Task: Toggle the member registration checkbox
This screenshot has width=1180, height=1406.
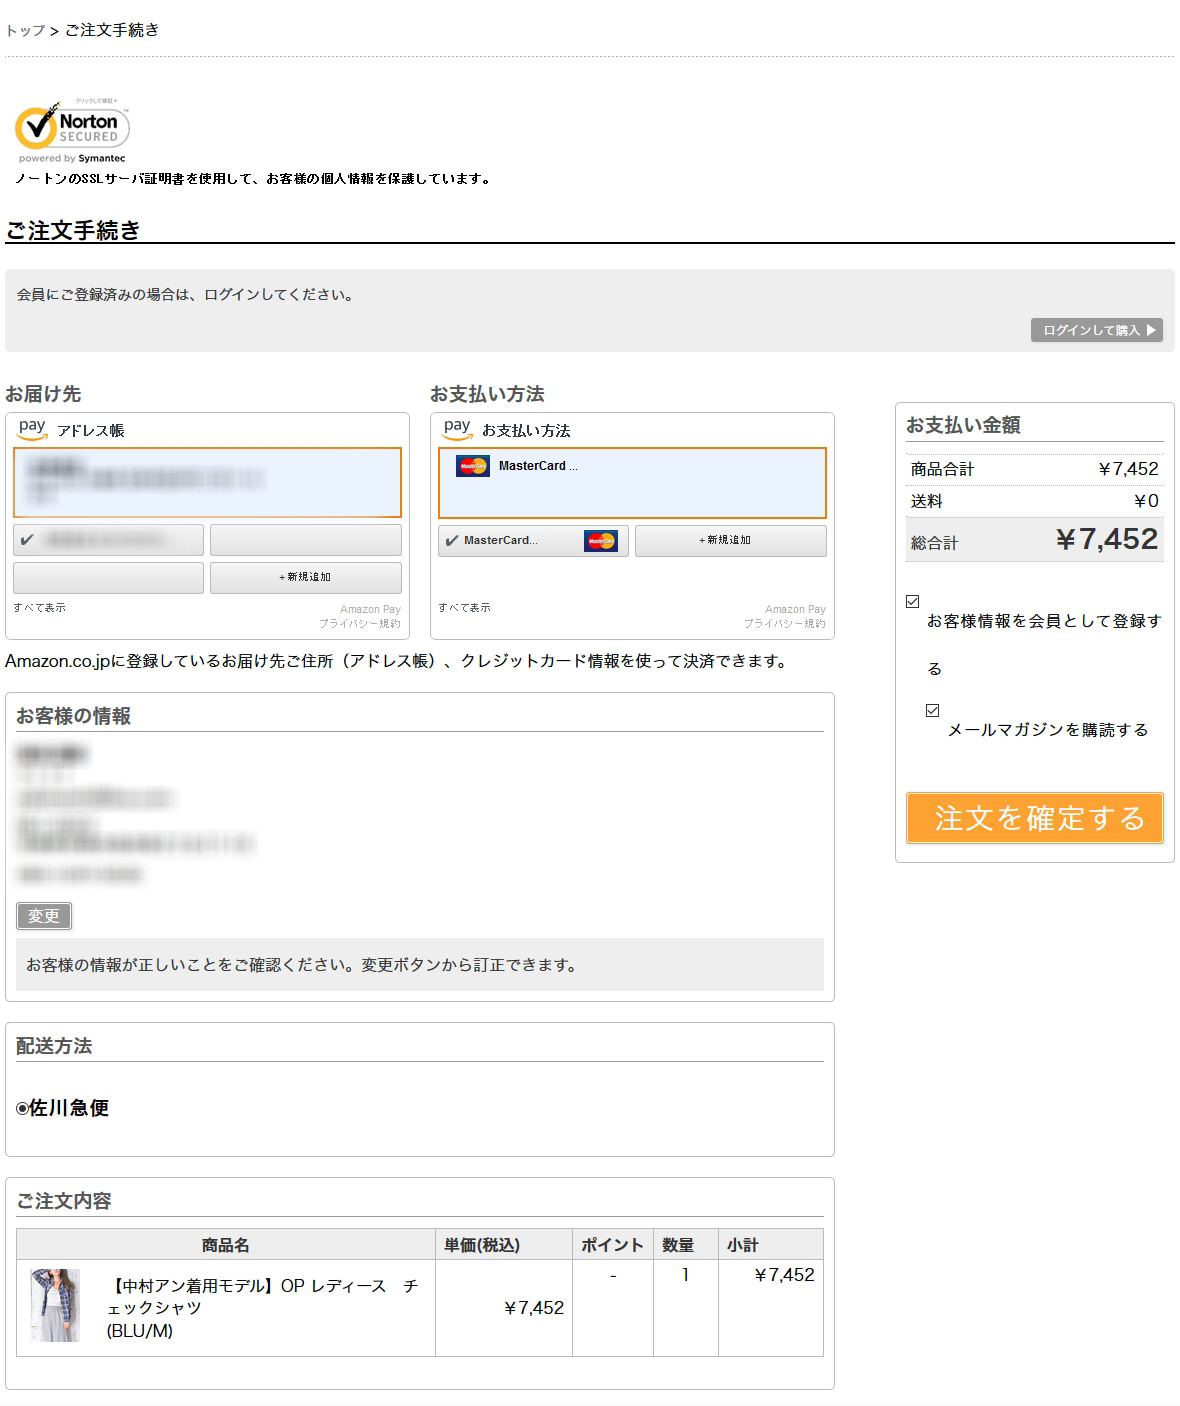Action: point(912,601)
